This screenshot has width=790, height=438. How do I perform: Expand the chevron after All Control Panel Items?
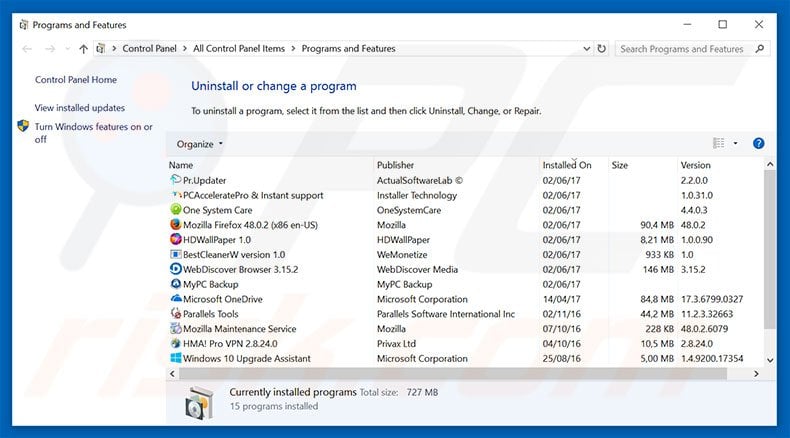point(293,48)
